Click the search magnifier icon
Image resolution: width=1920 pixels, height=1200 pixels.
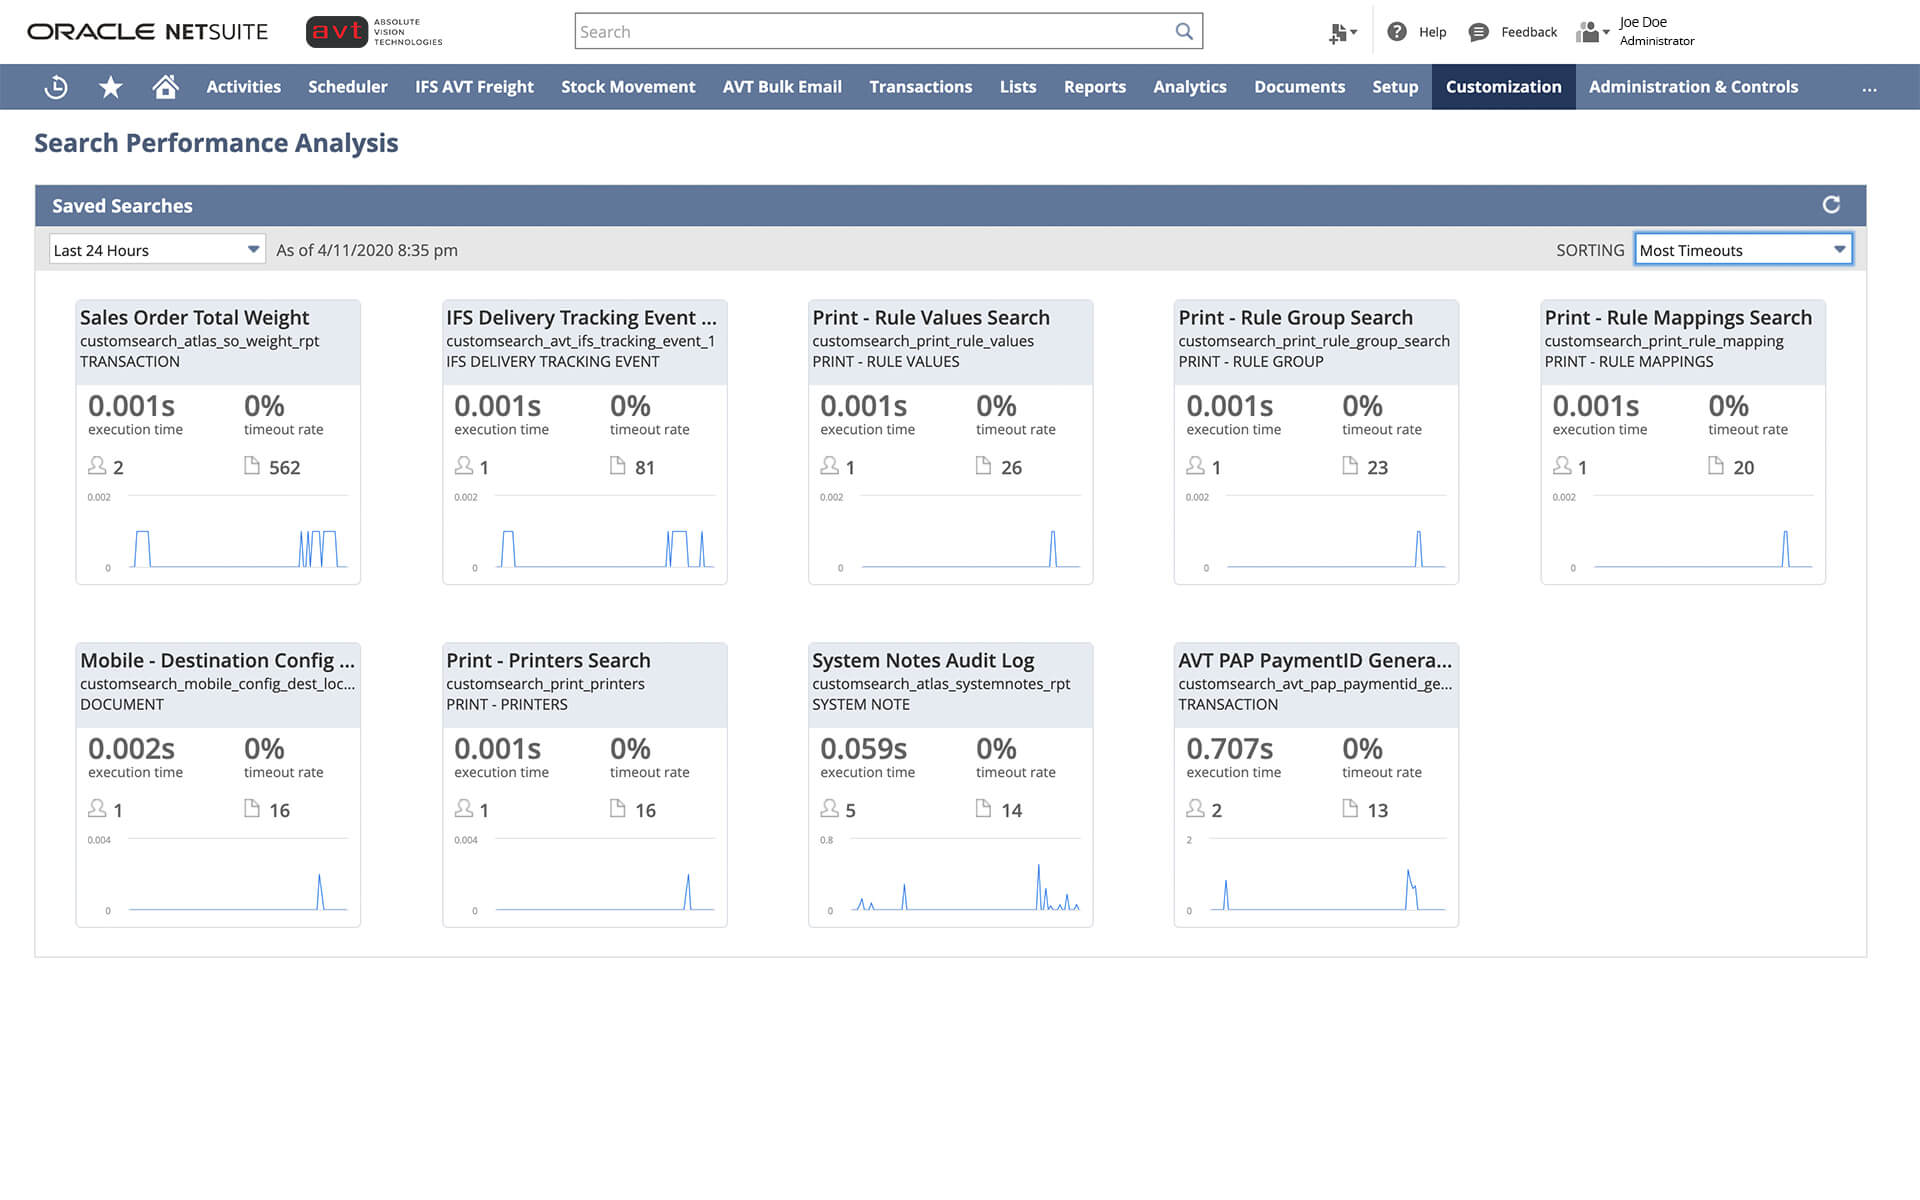pos(1184,31)
